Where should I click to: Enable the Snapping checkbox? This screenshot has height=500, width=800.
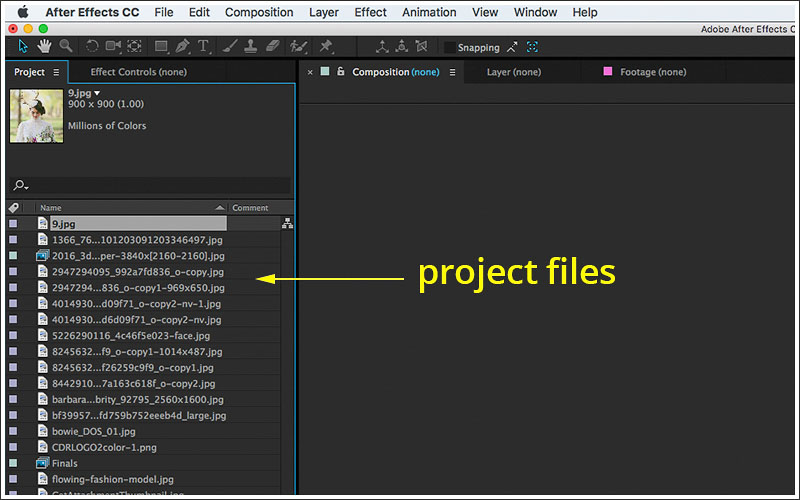click(449, 47)
